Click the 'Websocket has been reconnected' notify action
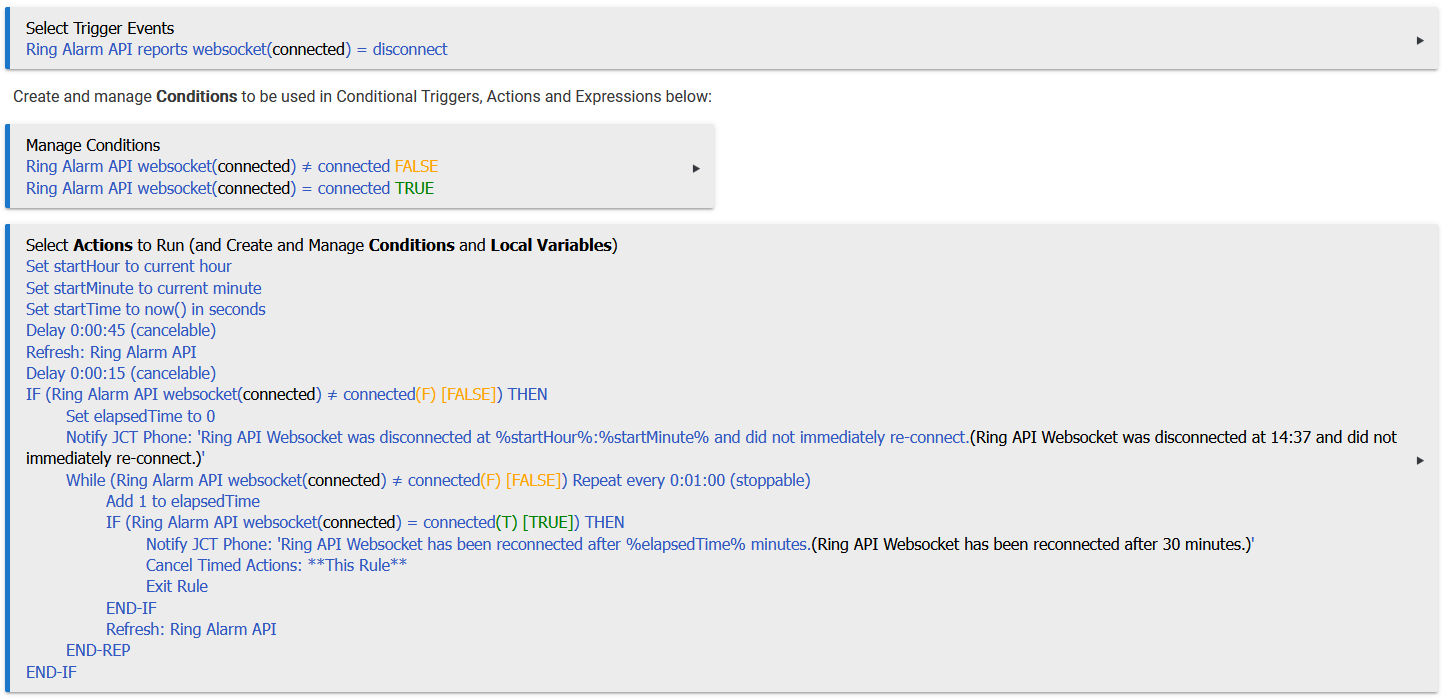Viewport: 1442px width, 698px height. (700, 544)
